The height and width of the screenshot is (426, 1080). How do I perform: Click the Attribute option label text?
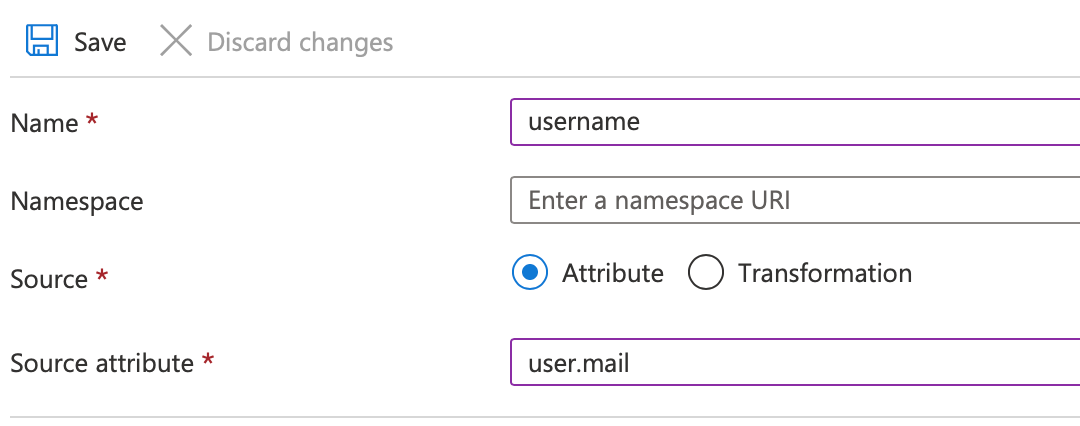612,273
